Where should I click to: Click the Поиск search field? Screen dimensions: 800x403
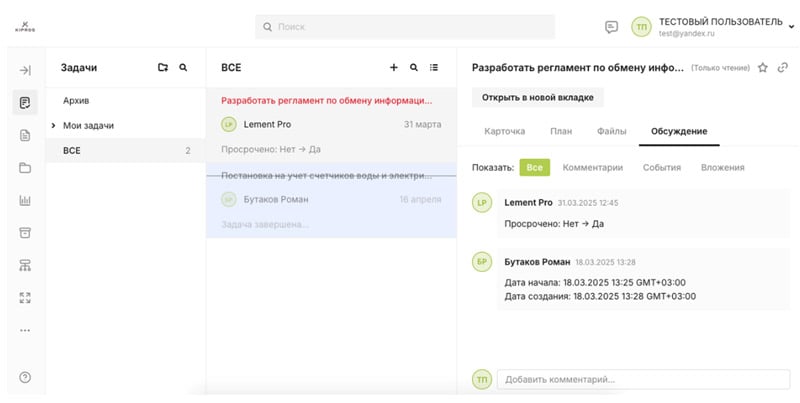(x=405, y=27)
